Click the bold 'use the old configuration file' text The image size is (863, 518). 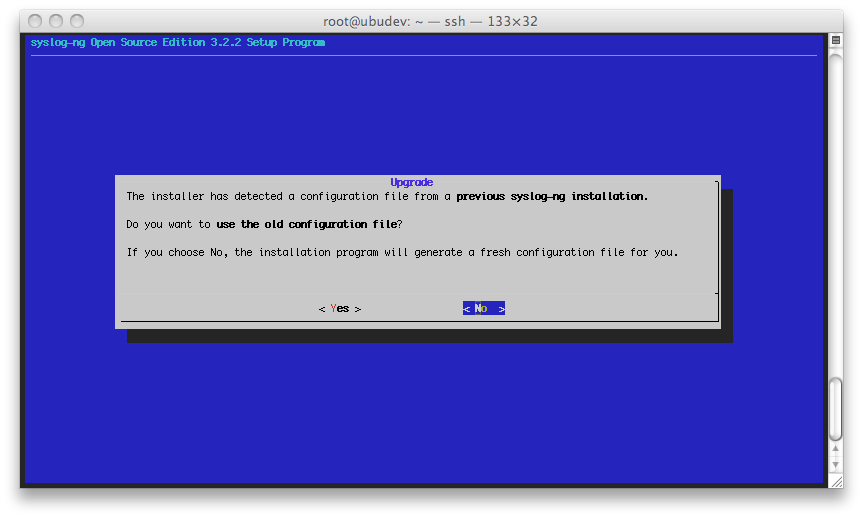tap(307, 225)
